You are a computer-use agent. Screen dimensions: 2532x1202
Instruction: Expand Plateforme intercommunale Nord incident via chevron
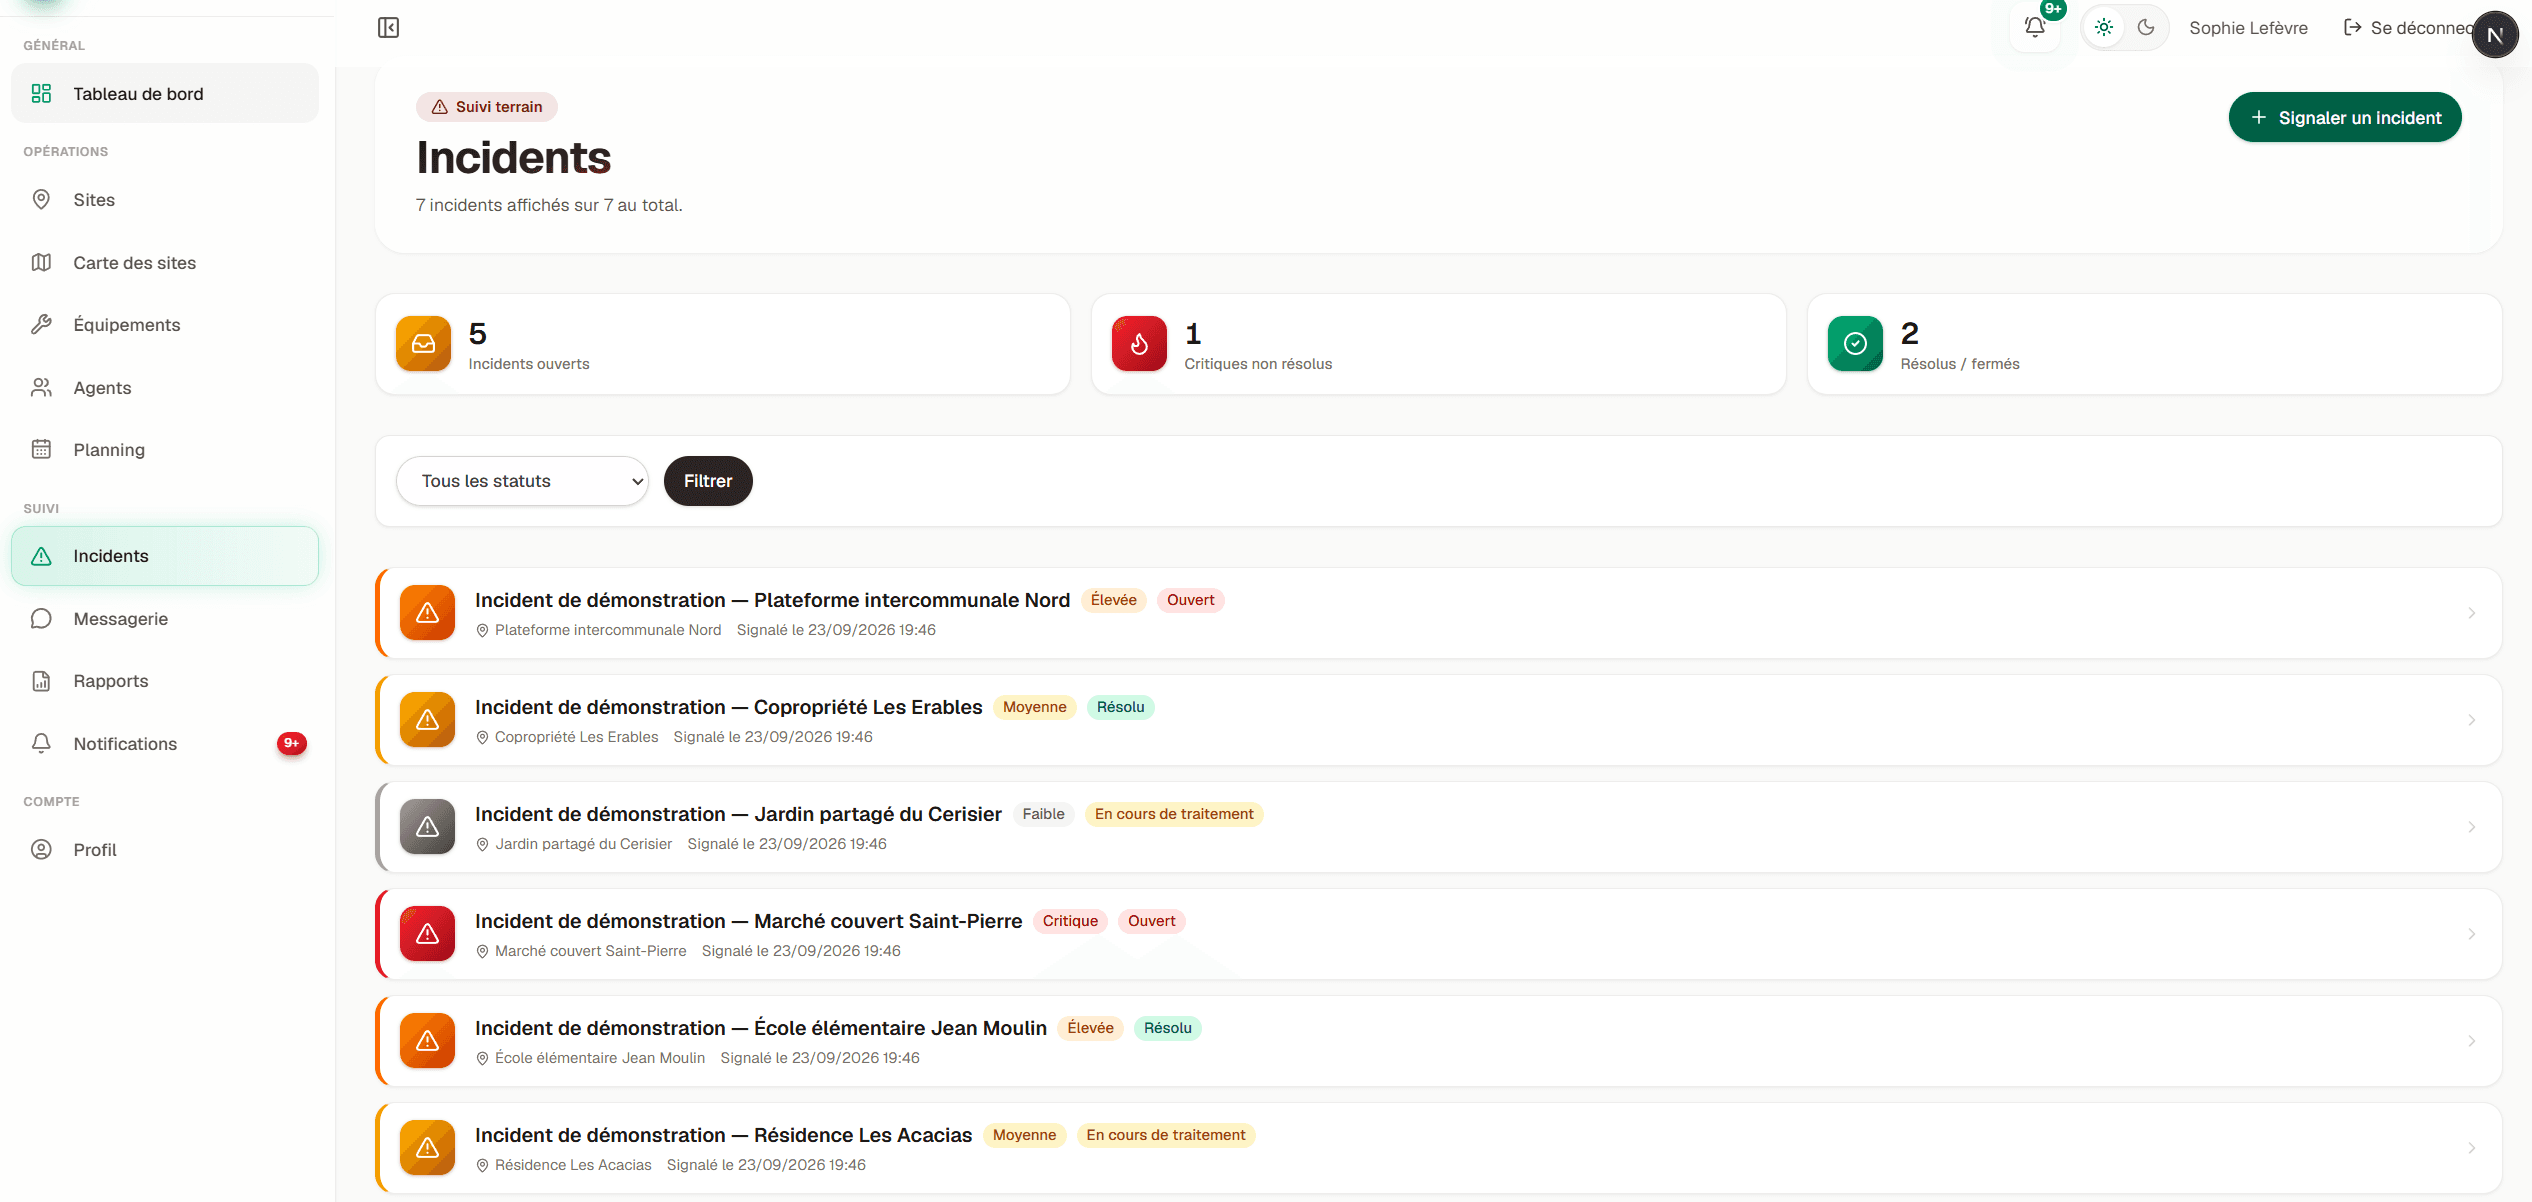click(x=2472, y=613)
